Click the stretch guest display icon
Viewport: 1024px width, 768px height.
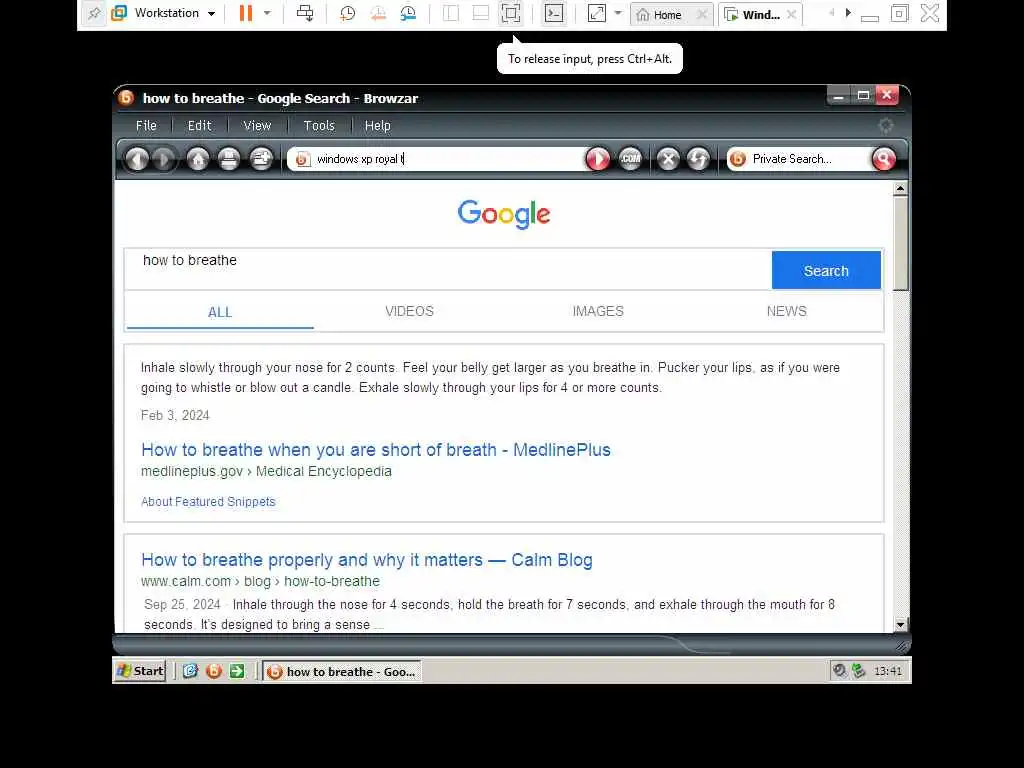pos(597,13)
